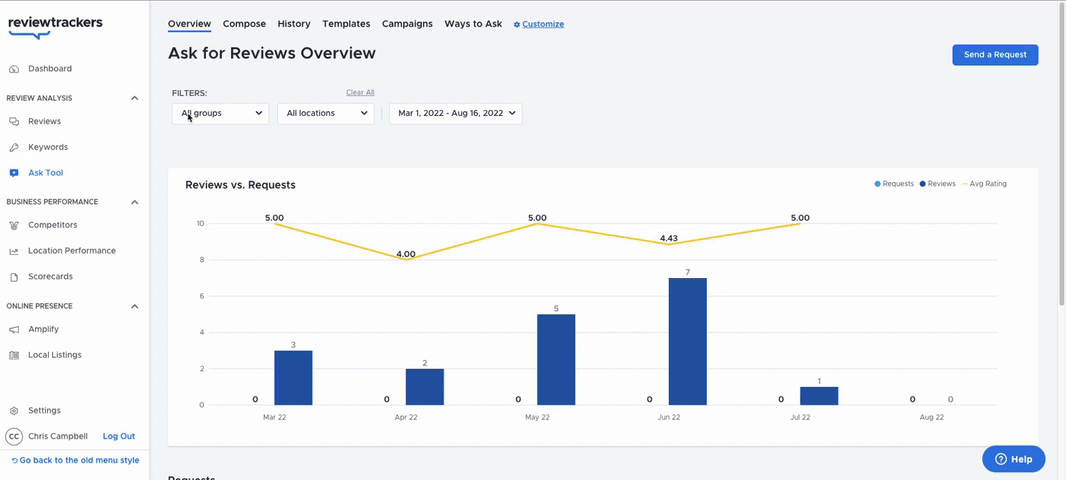Open Scorecards in the sidebar
The width and height of the screenshot is (1066, 480).
50,277
